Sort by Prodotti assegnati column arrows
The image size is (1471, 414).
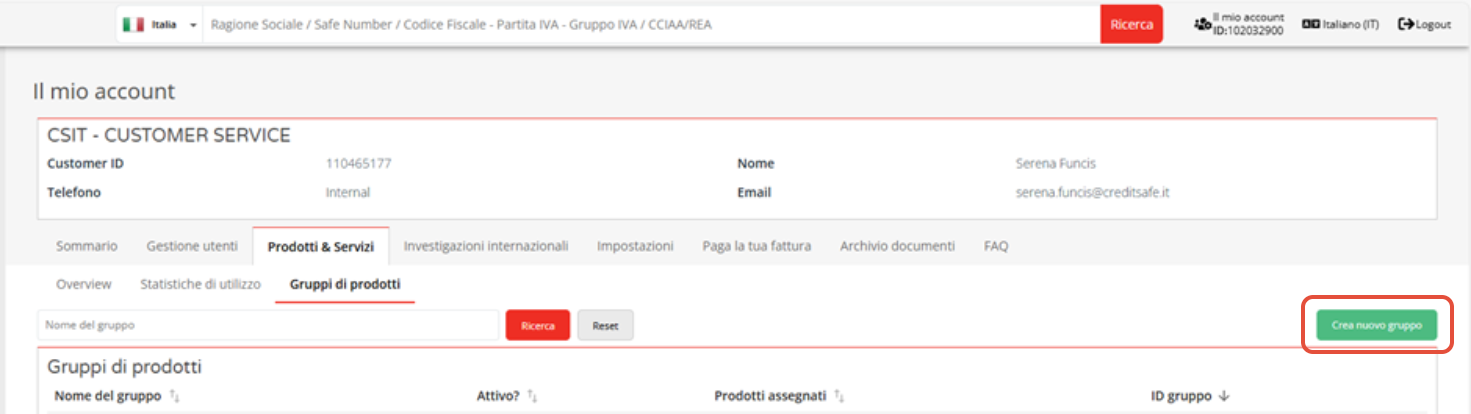pyautogui.click(x=839, y=397)
